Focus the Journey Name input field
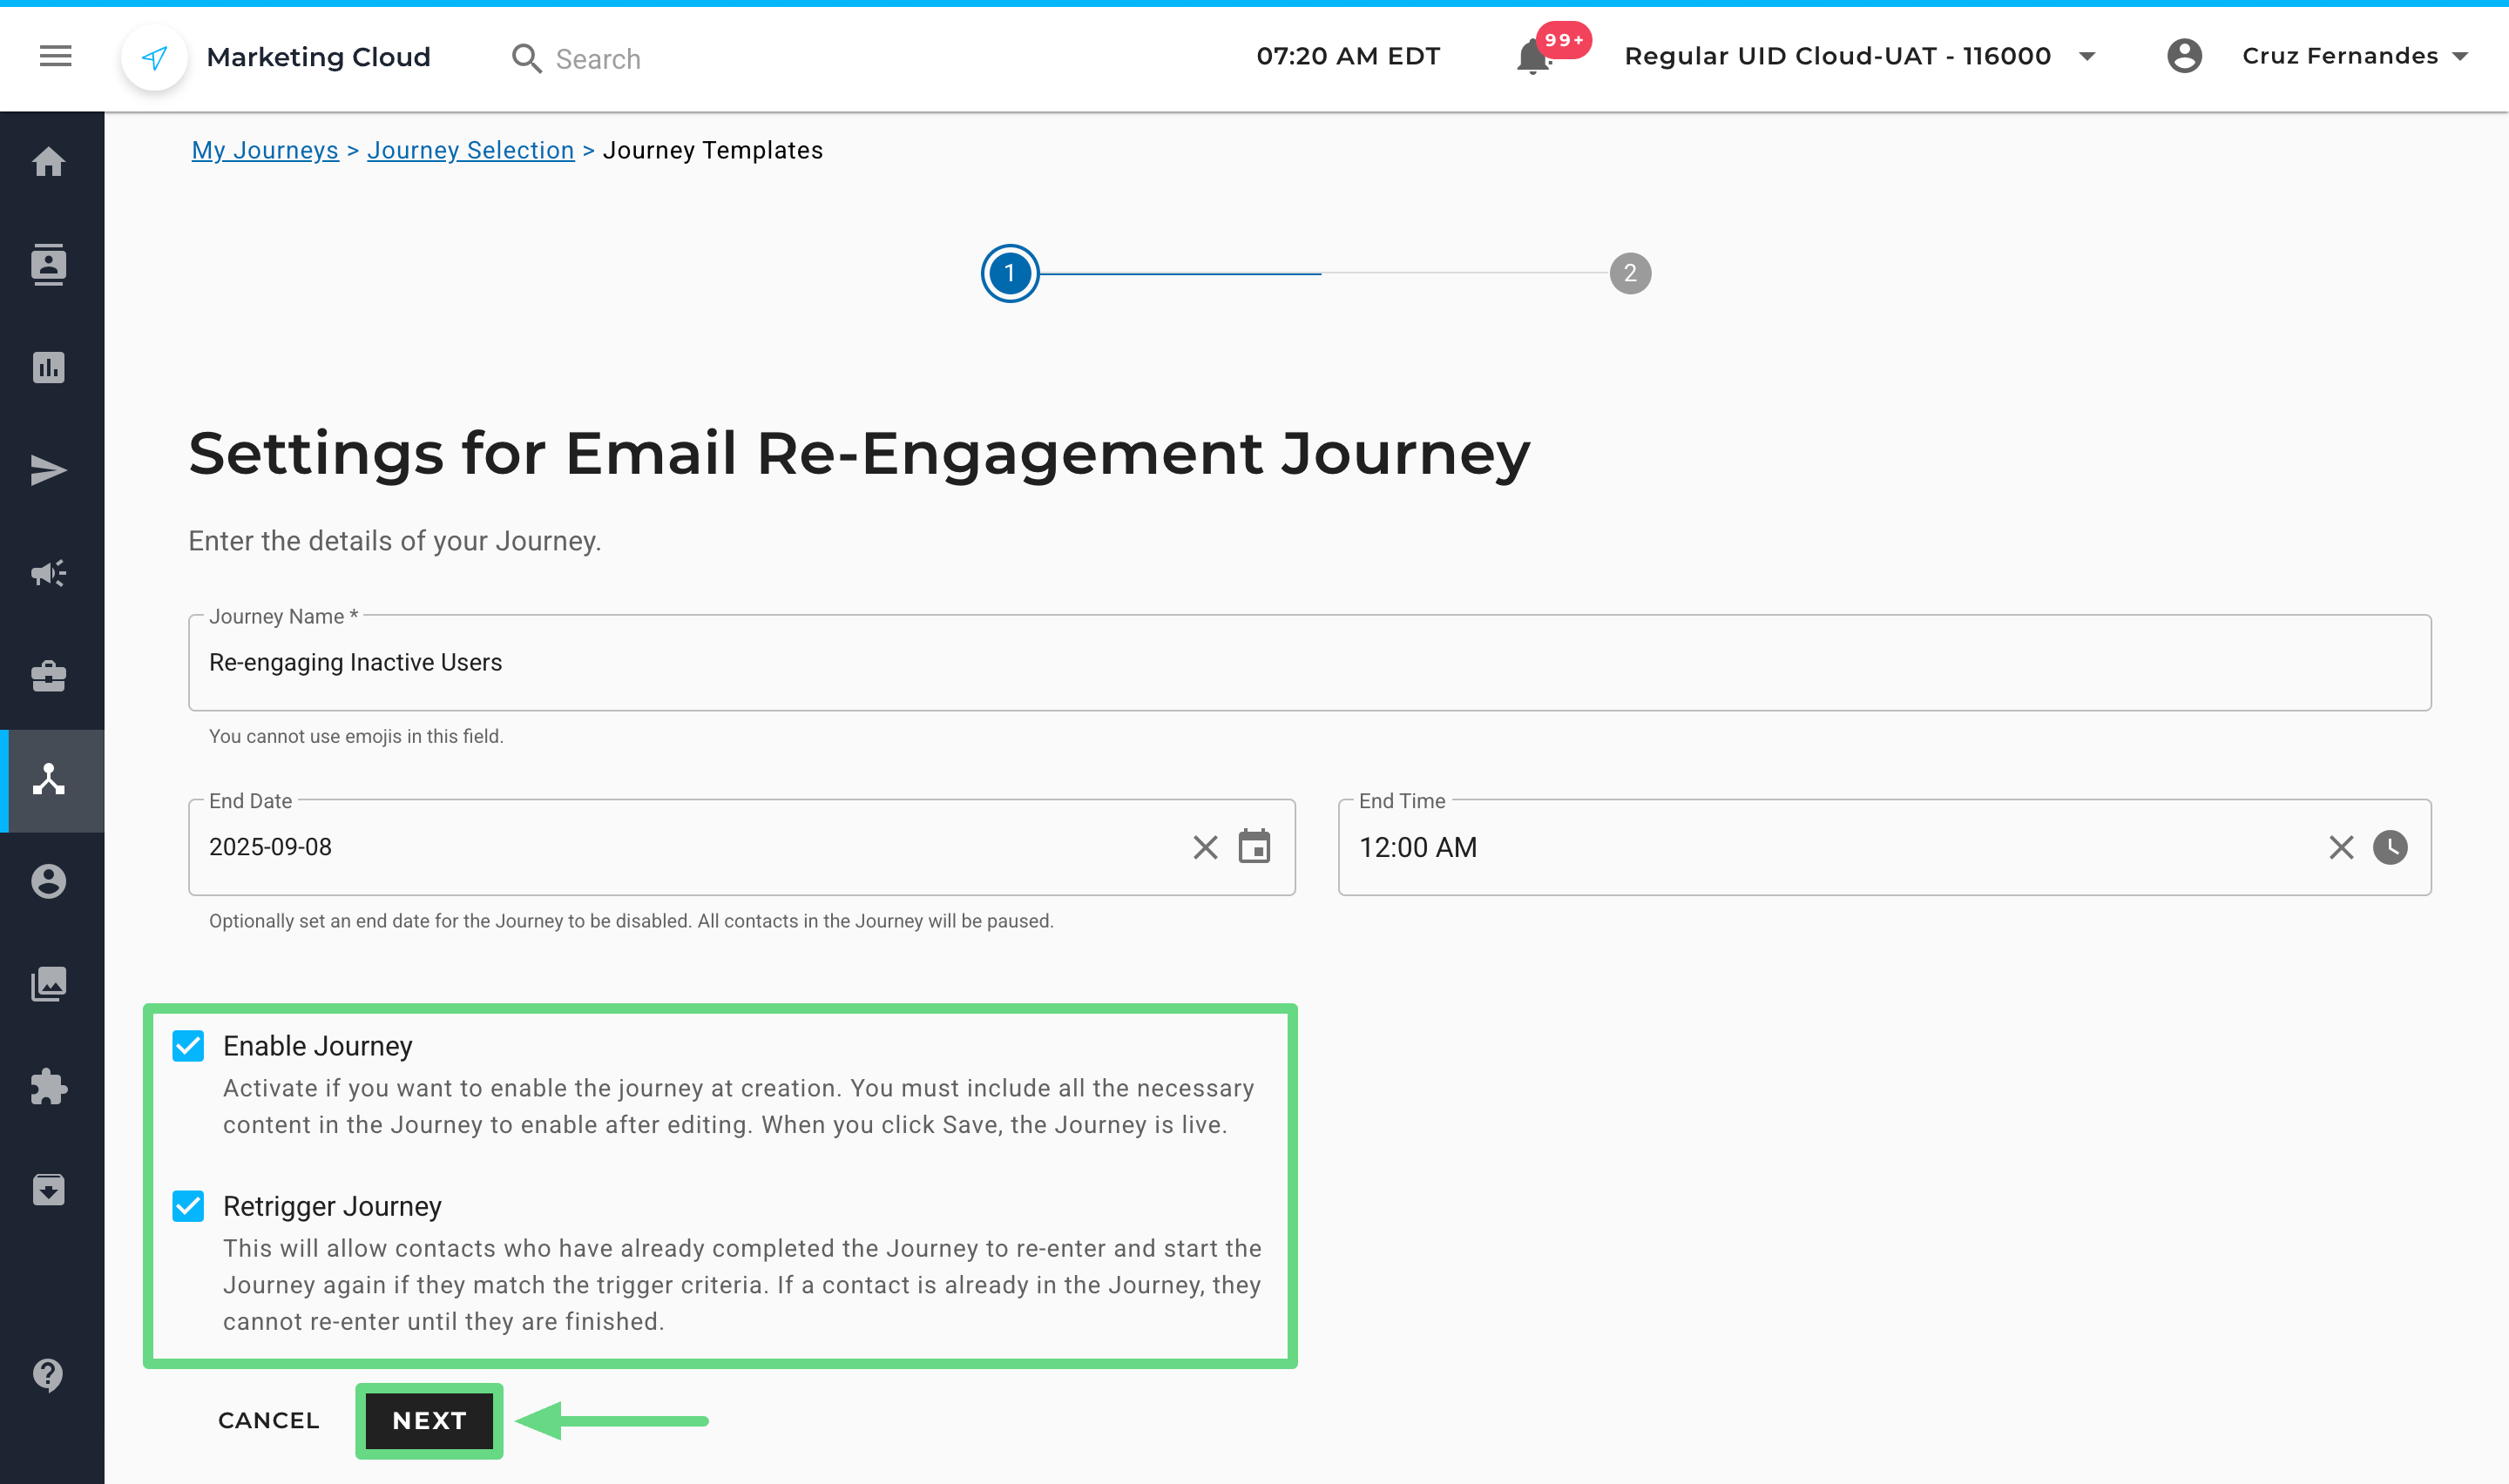Image resolution: width=2509 pixels, height=1484 pixels. coord(1309,662)
